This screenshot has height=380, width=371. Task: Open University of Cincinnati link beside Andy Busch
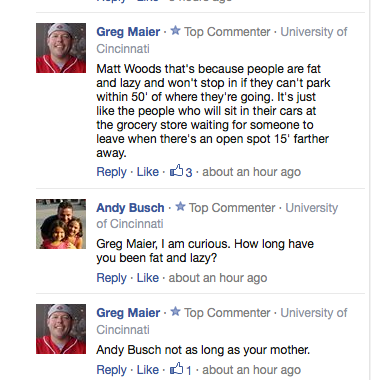click(x=217, y=216)
